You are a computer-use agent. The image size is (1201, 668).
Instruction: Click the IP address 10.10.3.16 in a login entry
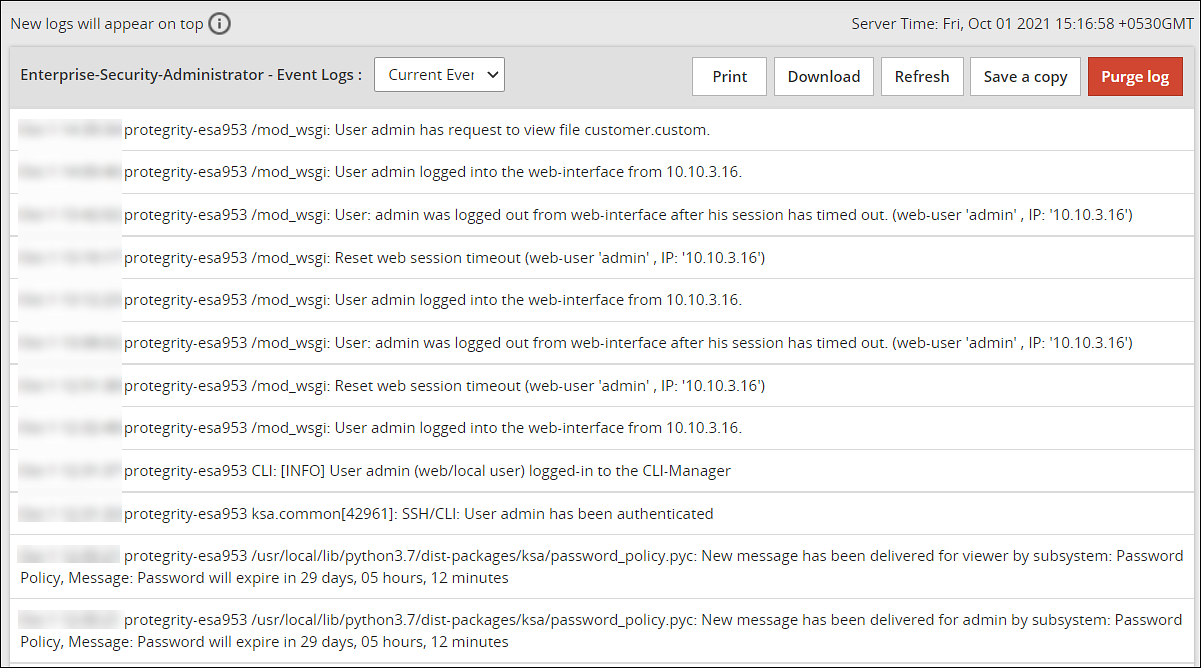coord(702,171)
